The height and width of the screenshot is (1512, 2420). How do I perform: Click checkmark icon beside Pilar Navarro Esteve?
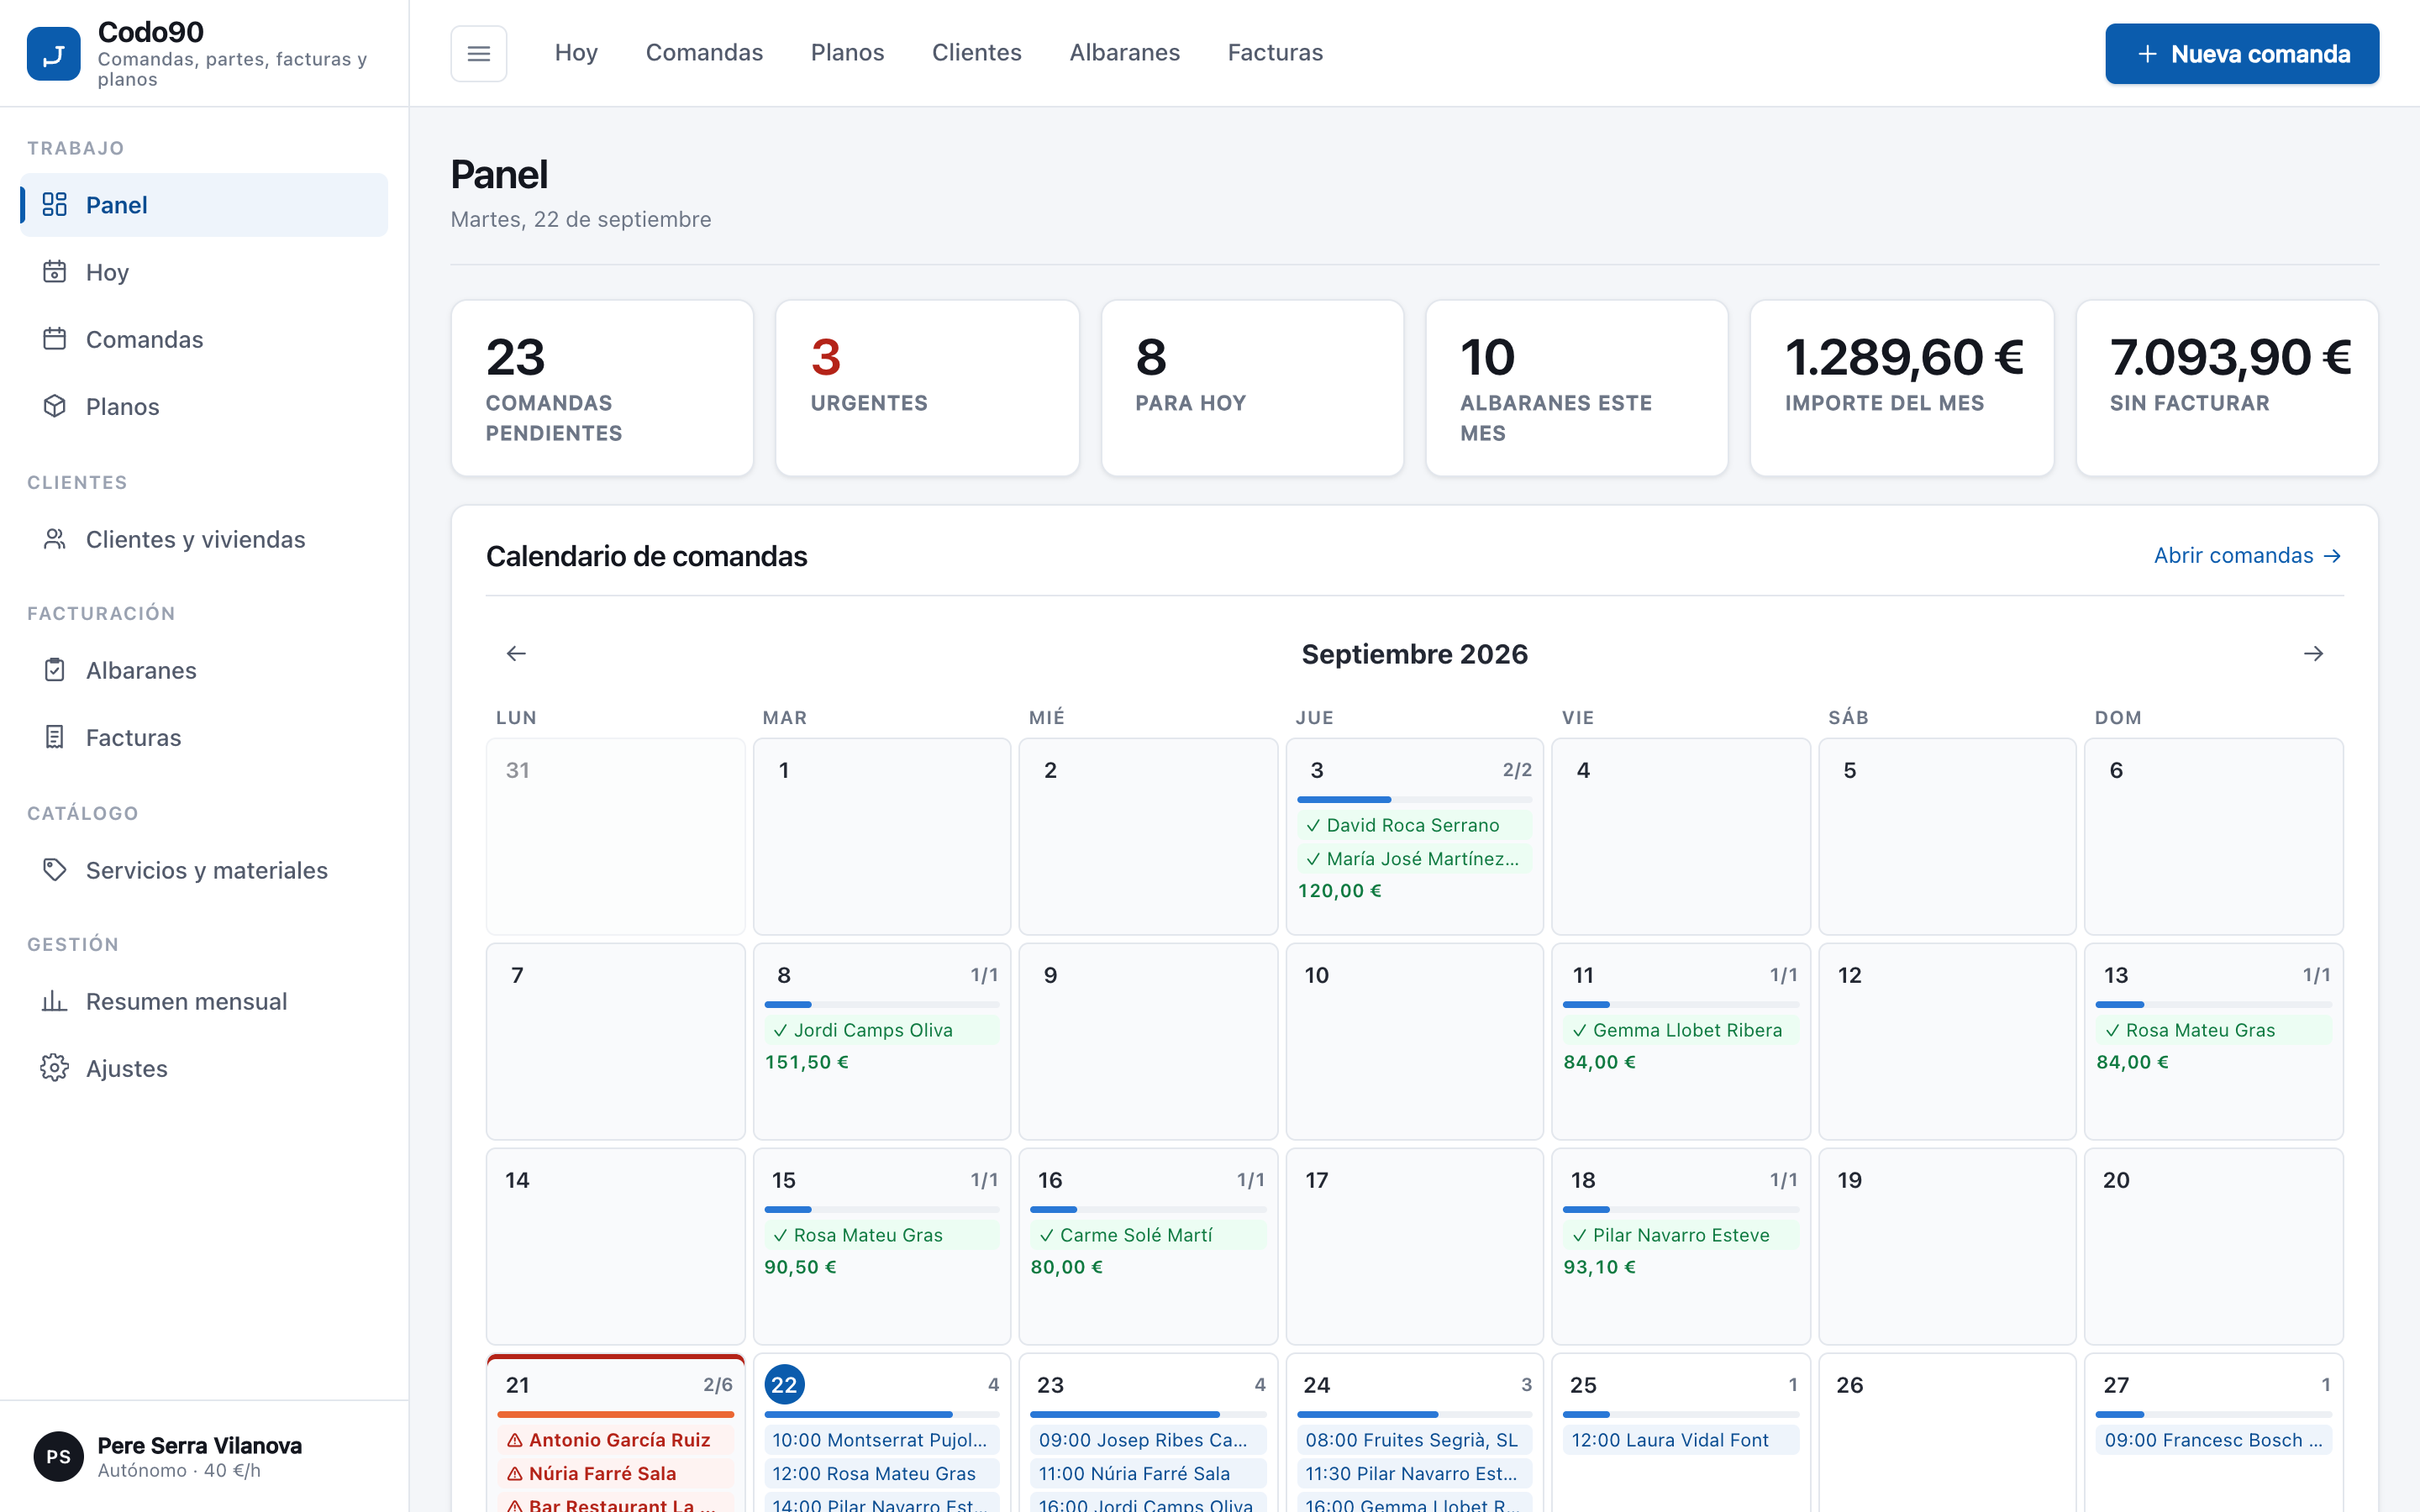click(1579, 1235)
